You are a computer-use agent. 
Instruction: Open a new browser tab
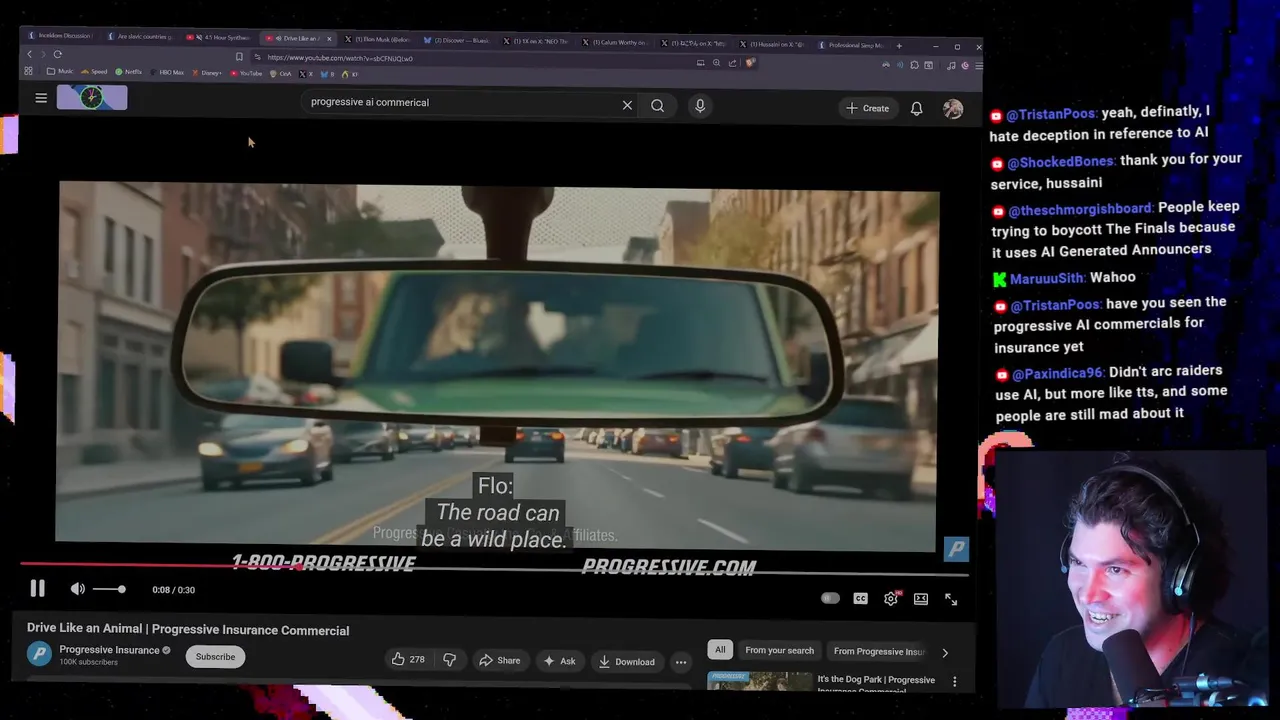coord(899,45)
